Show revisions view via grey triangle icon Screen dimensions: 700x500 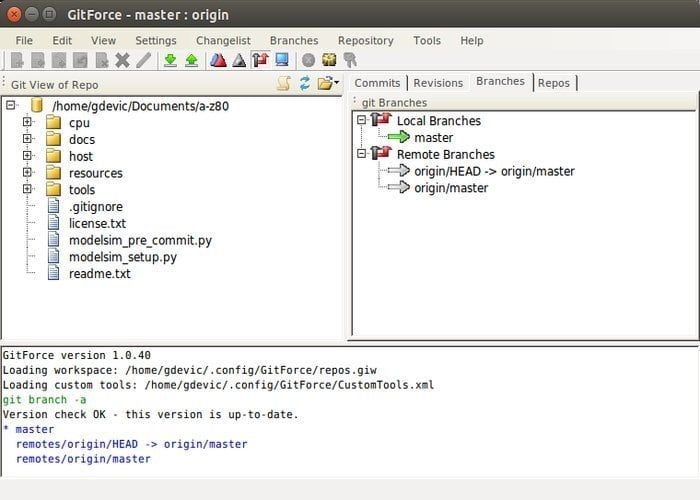pos(239,60)
